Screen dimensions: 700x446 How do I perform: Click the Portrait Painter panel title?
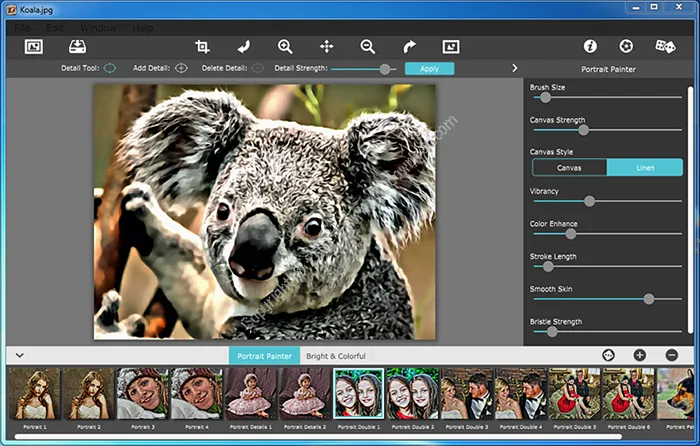pyautogui.click(x=608, y=69)
